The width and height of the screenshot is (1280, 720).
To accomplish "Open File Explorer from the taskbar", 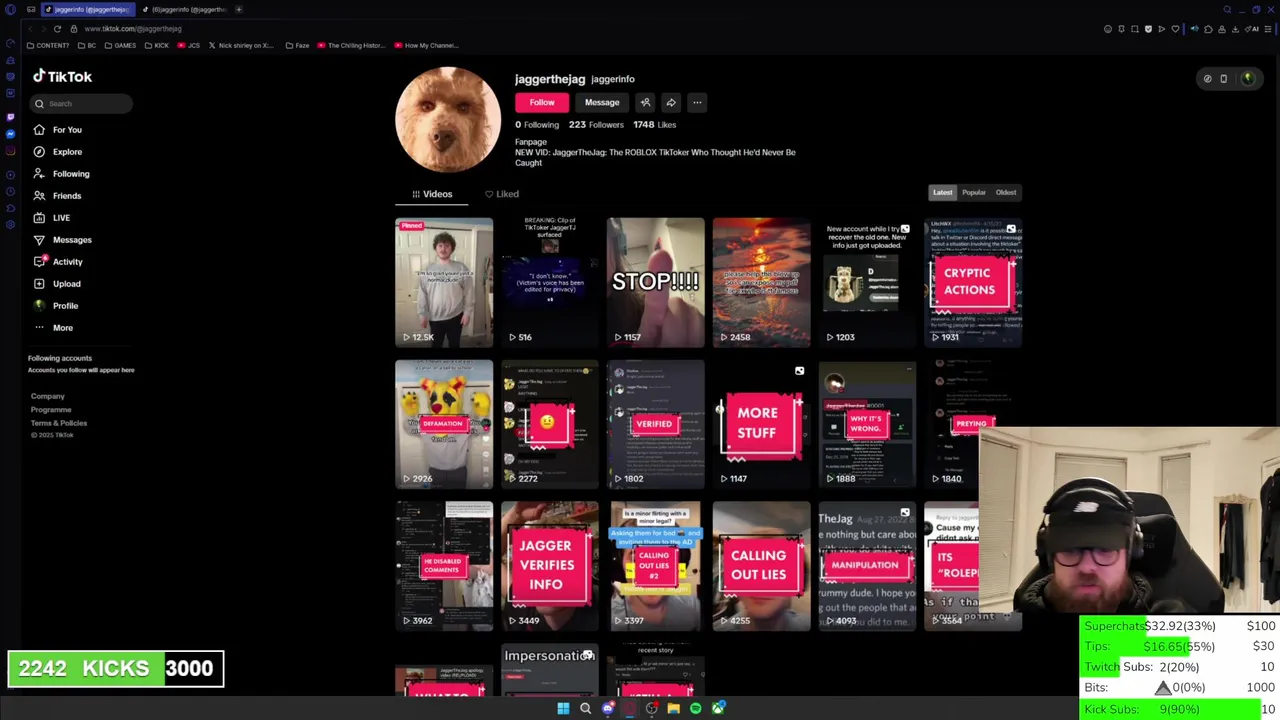I will tap(673, 709).
